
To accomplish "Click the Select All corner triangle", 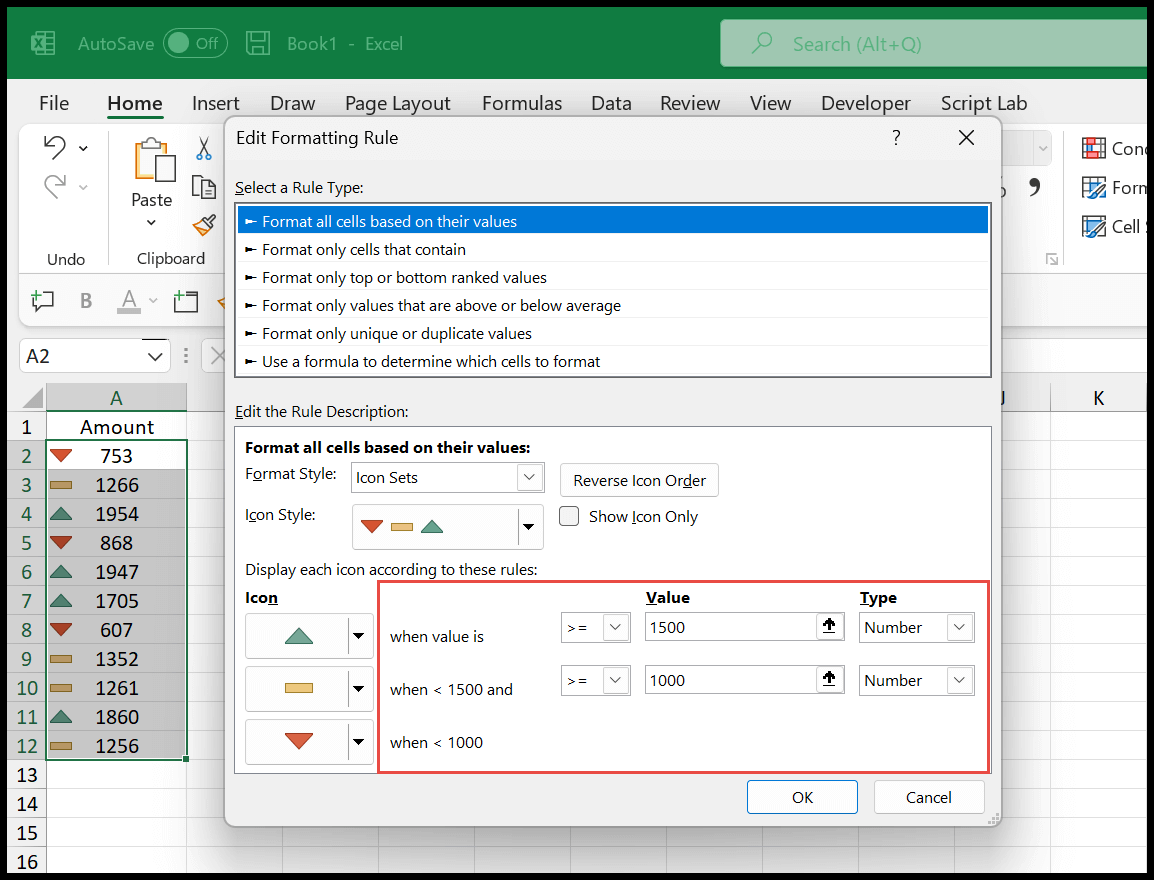I will 32,398.
